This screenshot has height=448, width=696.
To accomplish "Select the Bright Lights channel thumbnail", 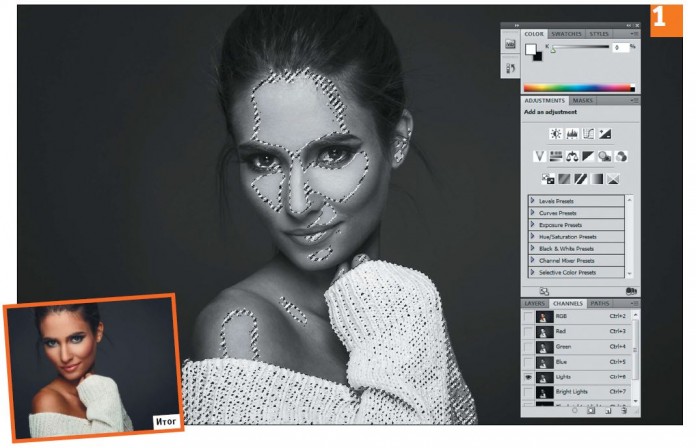I will point(545,392).
